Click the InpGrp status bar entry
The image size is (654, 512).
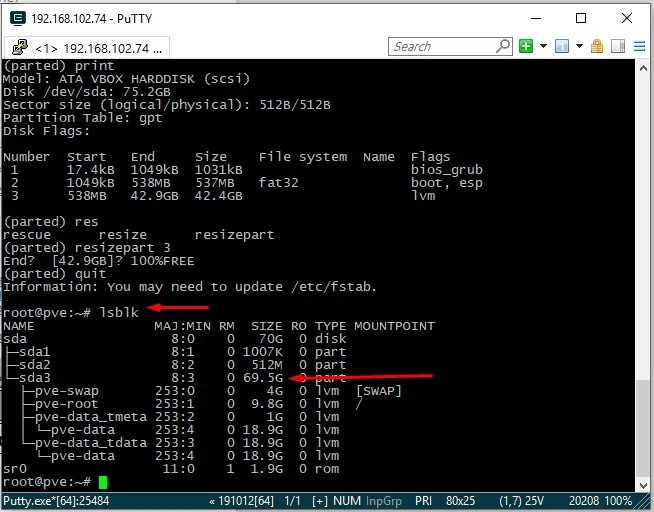[x=384, y=501]
